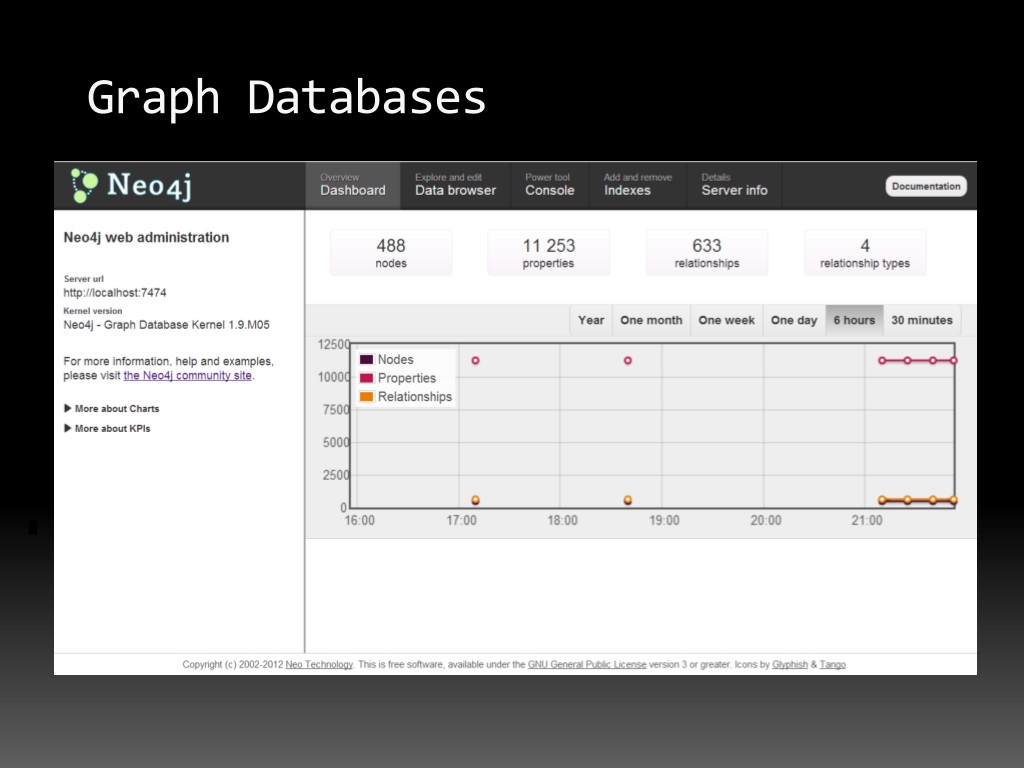Select the One month chart range
Screen dimensions: 1024x768
click(651, 321)
